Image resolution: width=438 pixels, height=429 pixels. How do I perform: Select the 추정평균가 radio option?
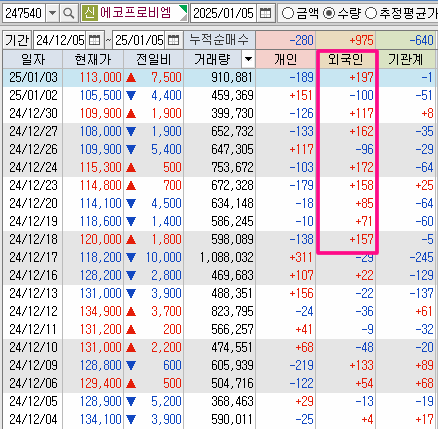(371, 13)
